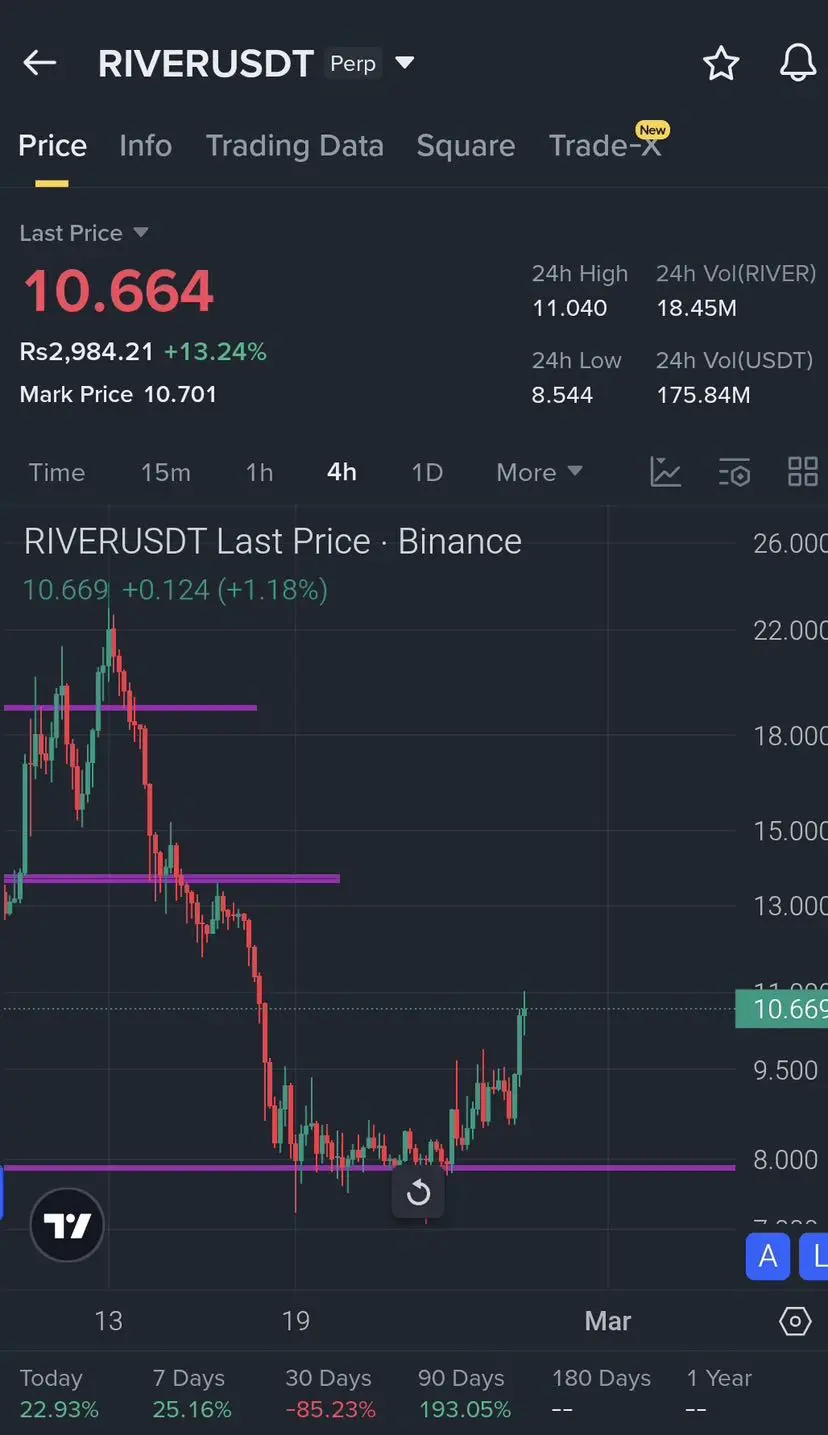828x1435 pixels.
Task: Click the 19 date label on time axis
Action: (296, 1321)
